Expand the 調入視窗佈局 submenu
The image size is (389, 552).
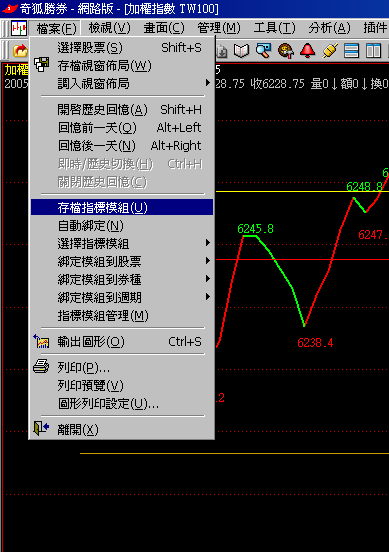click(x=122, y=83)
